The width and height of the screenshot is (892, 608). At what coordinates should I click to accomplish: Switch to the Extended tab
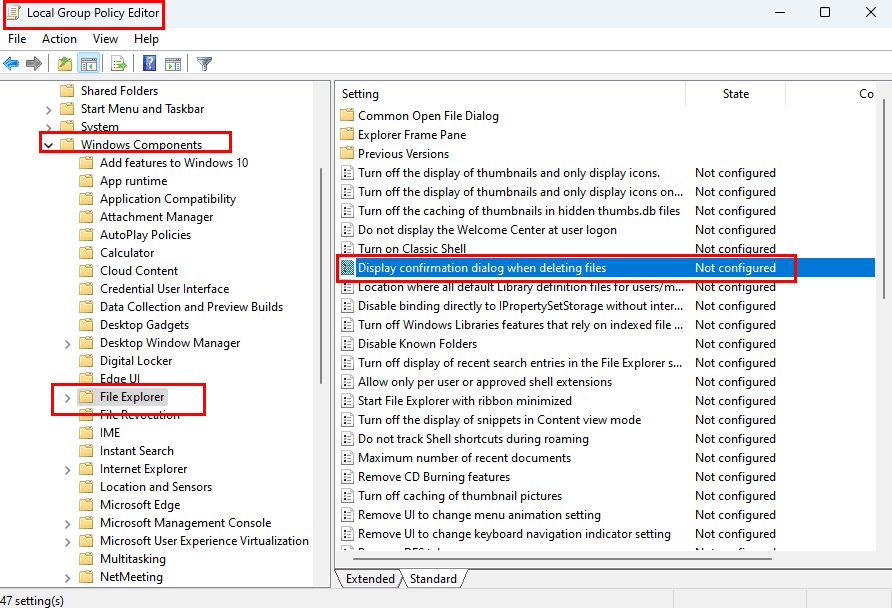[x=370, y=579]
